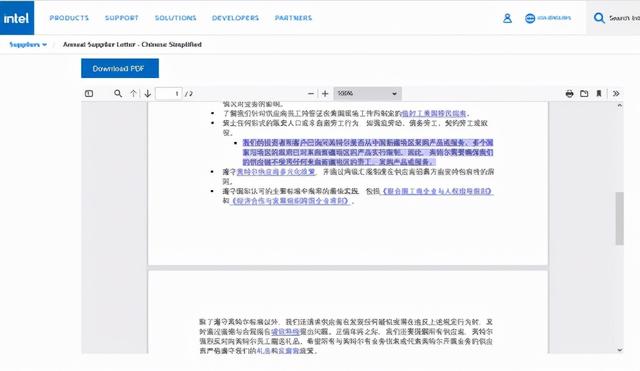Image resolution: width=640 pixels, height=371 pixels.
Task: Click the search magnifier in header
Action: click(x=599, y=18)
